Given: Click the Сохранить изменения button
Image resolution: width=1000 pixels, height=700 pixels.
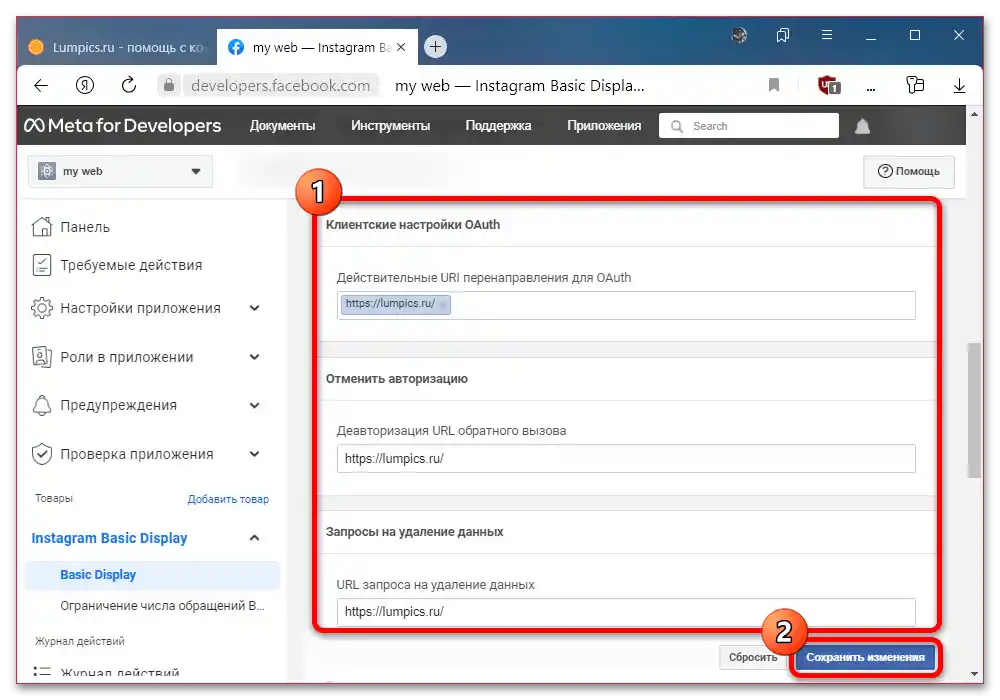Looking at the screenshot, I should coord(865,657).
